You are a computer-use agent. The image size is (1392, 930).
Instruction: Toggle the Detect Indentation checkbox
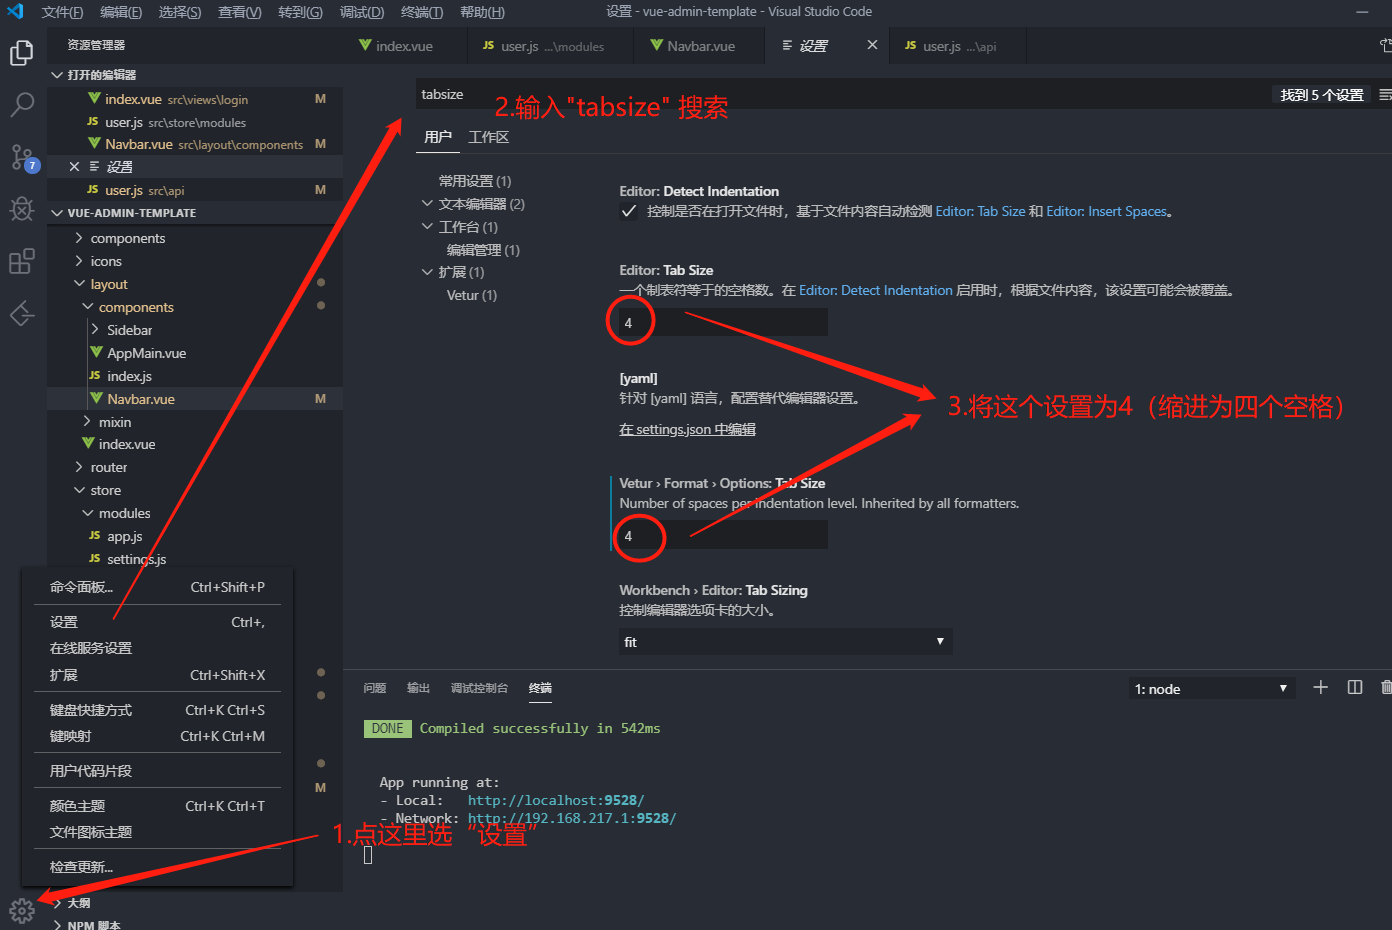[x=629, y=211]
